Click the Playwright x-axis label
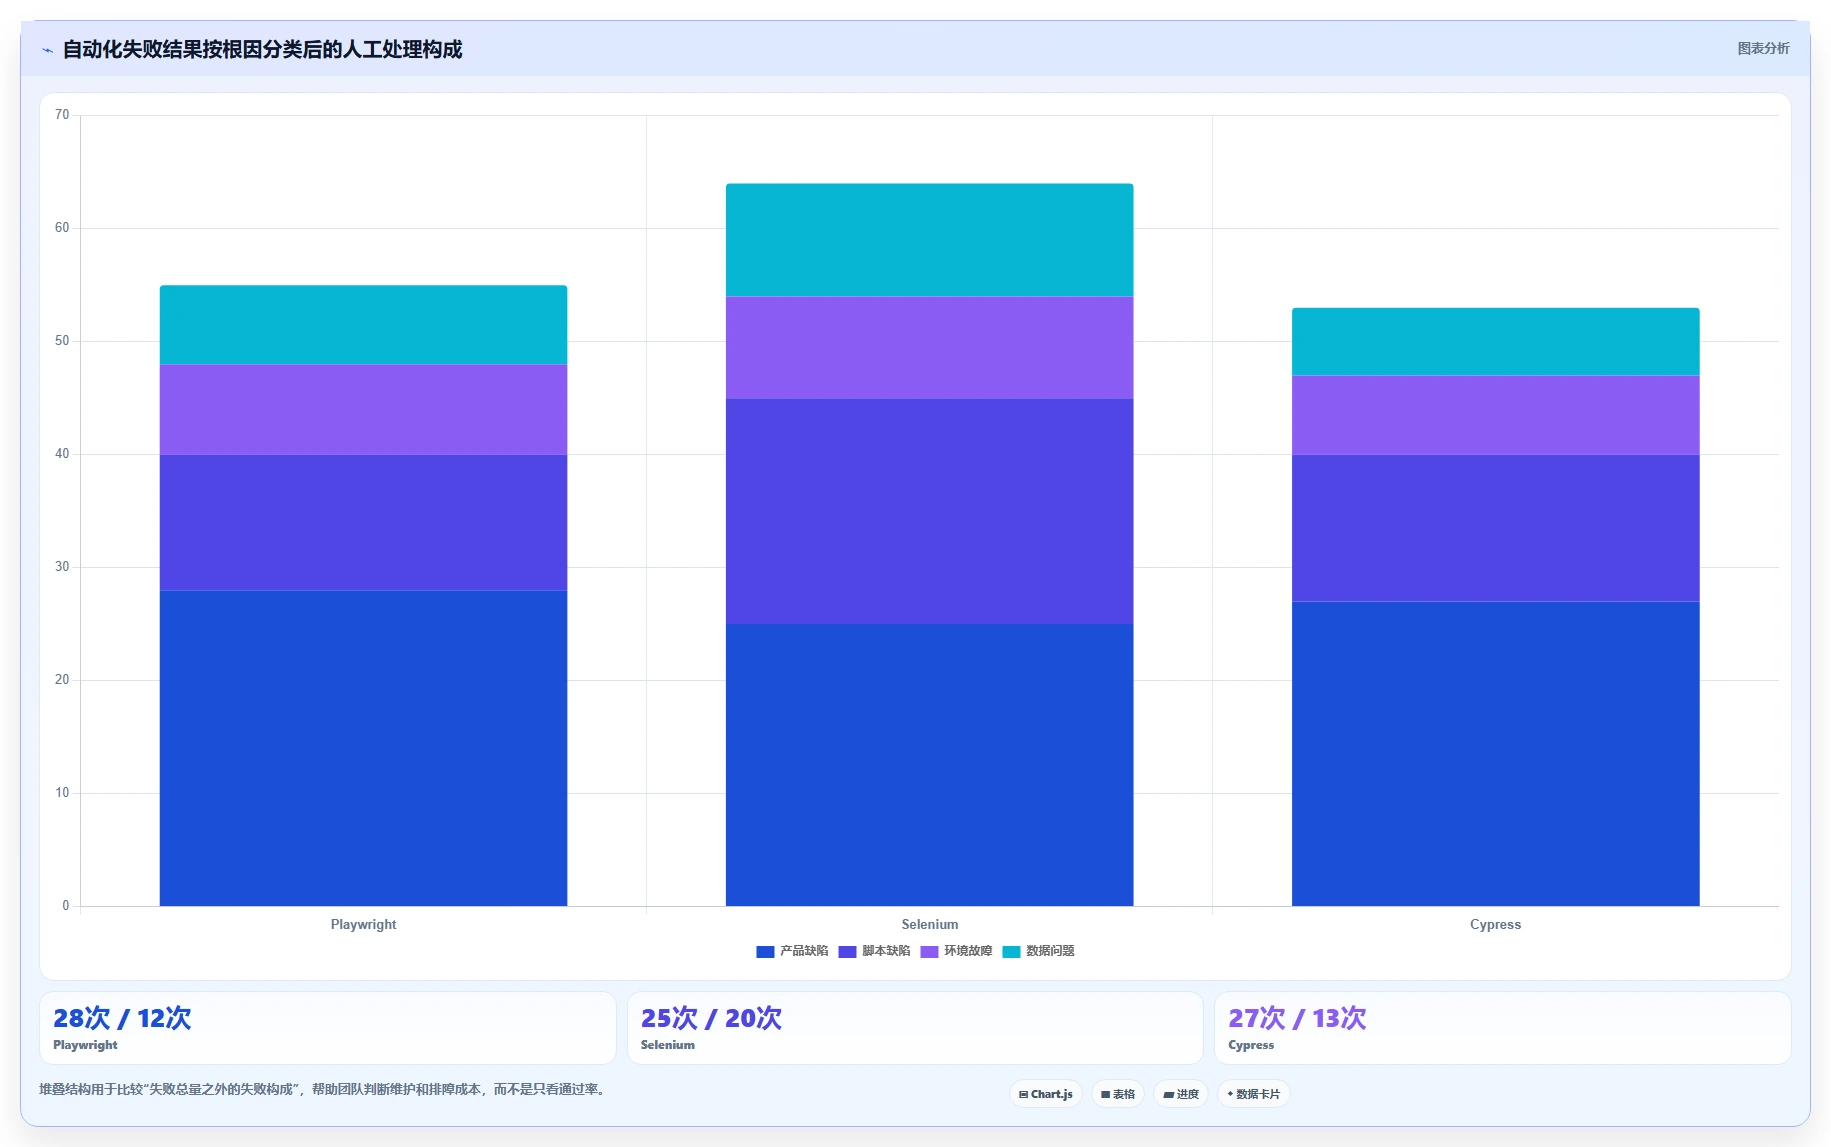The image size is (1831, 1147). click(363, 924)
